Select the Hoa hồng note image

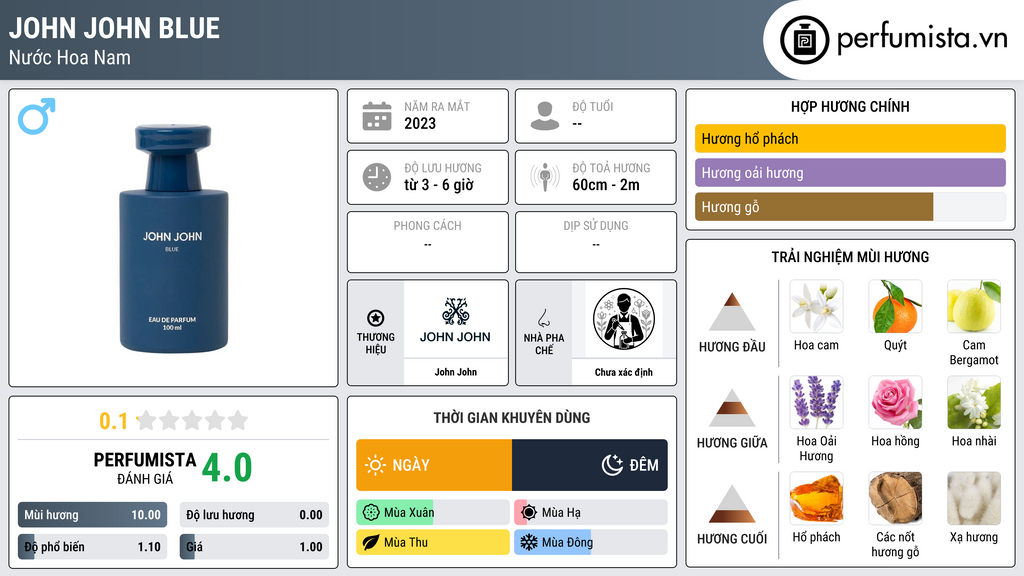coord(895,402)
